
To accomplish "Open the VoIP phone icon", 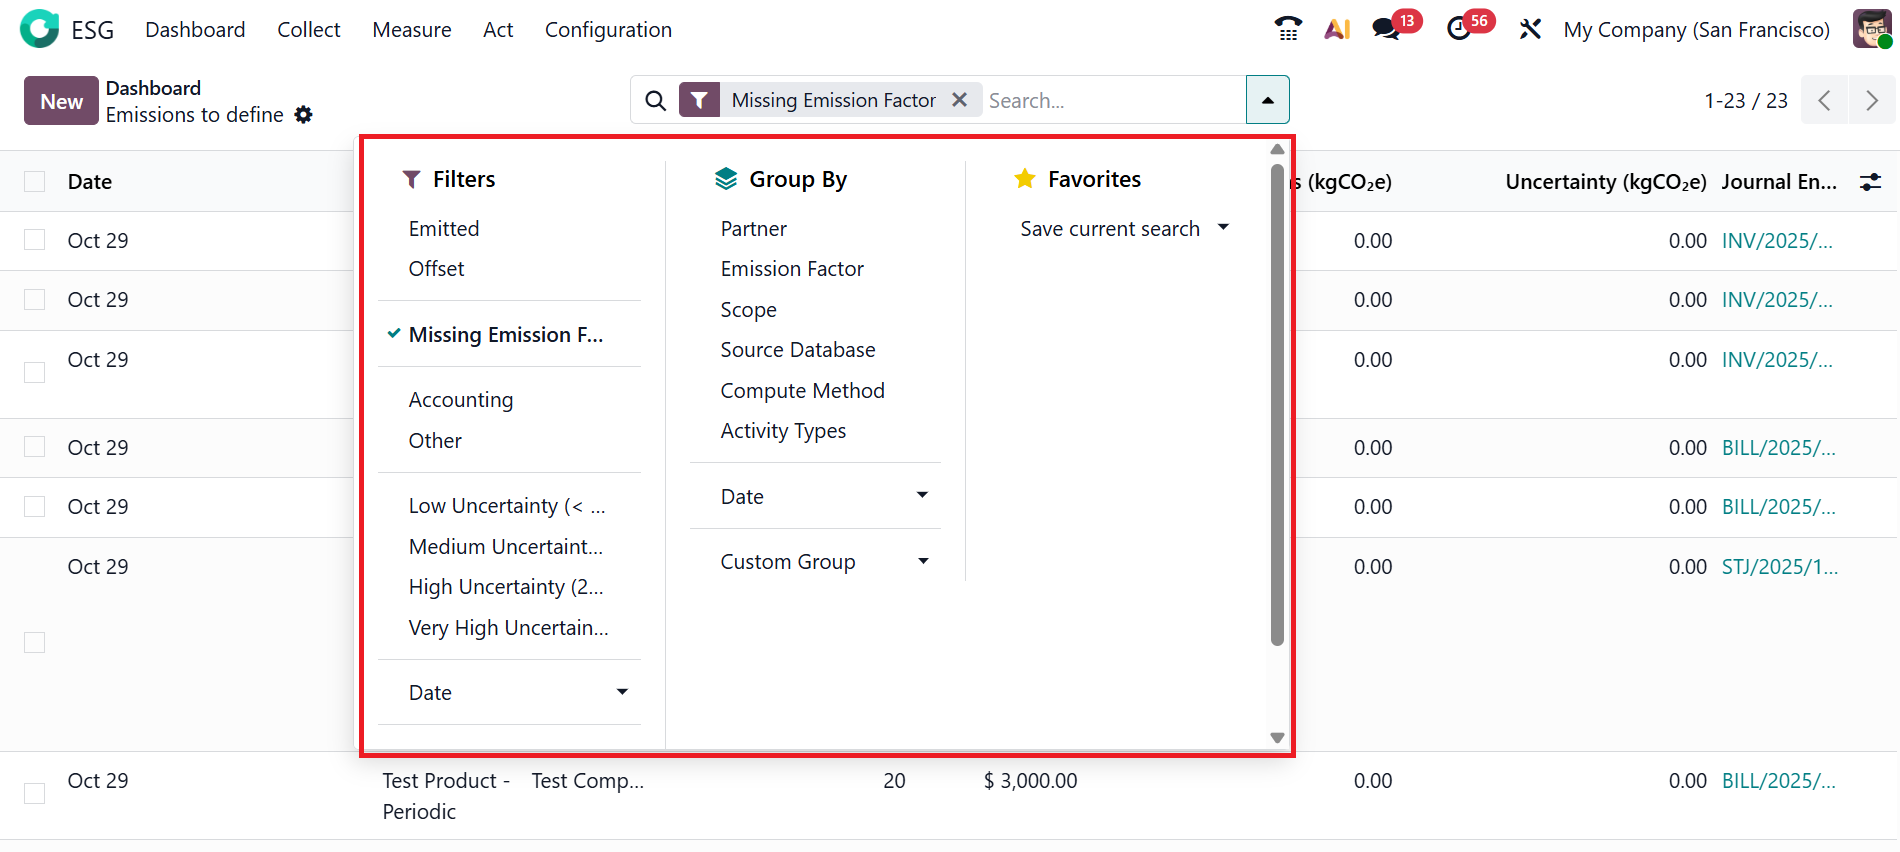I will pyautogui.click(x=1288, y=29).
